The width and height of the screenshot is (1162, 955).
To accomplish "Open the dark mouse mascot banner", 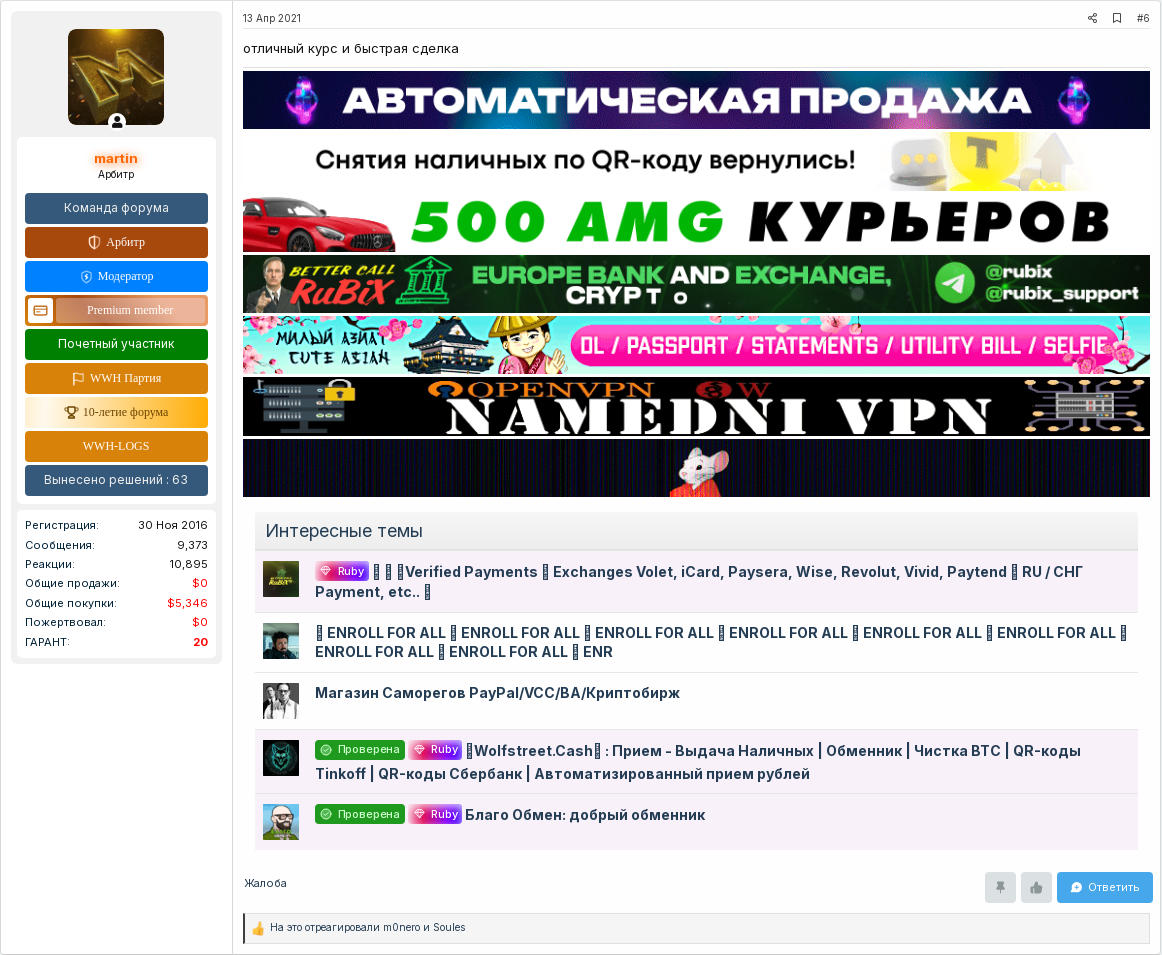I will coord(696,468).
